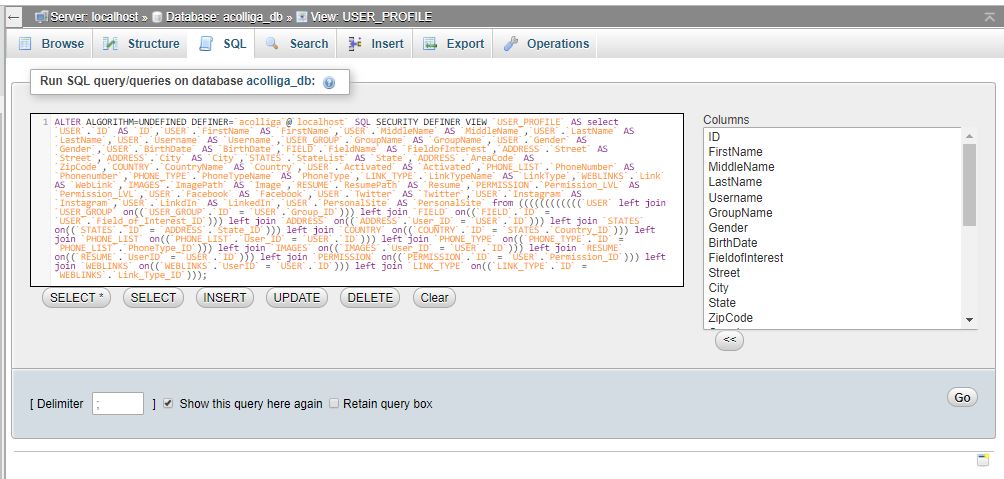The width and height of the screenshot is (1004, 479).
Task: Click the Operations wrench icon
Action: pyautogui.click(x=510, y=44)
